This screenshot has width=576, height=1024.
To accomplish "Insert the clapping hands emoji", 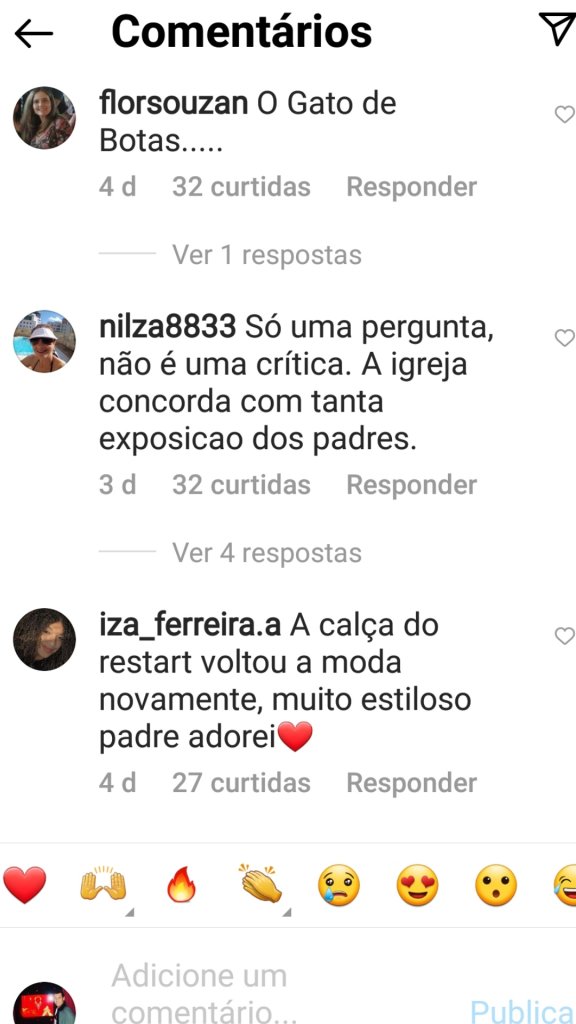I will pyautogui.click(x=261, y=884).
